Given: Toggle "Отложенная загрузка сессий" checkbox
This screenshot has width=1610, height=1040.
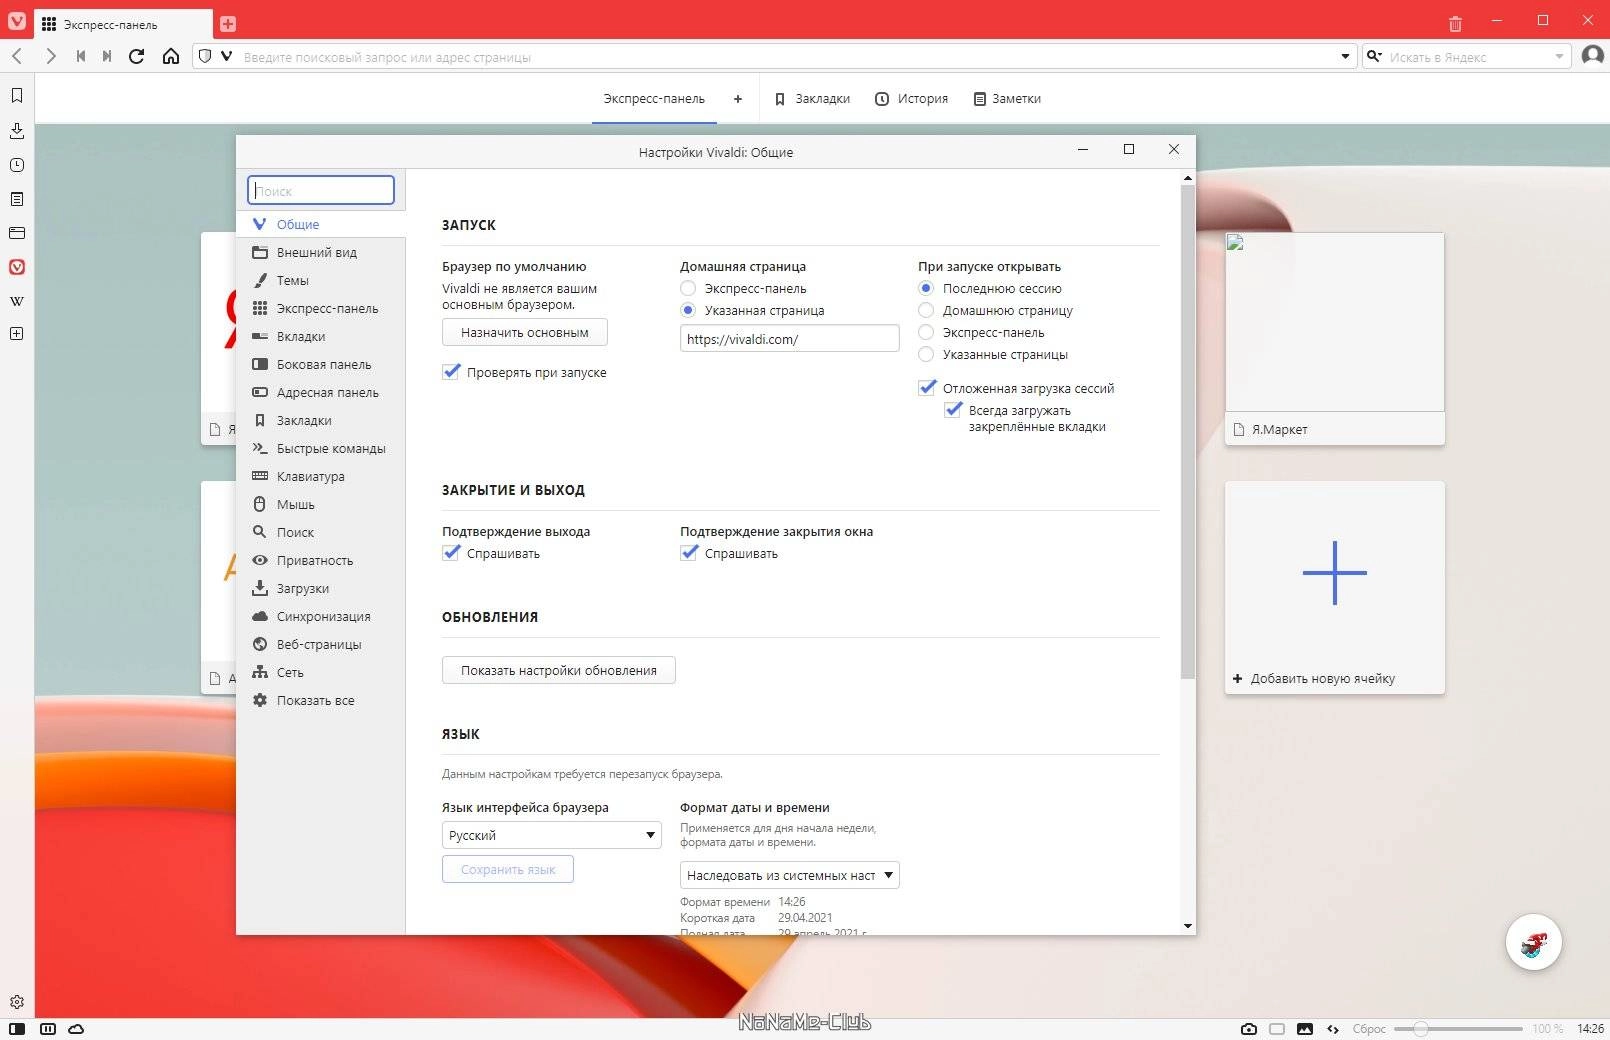Looking at the screenshot, I should tap(927, 388).
